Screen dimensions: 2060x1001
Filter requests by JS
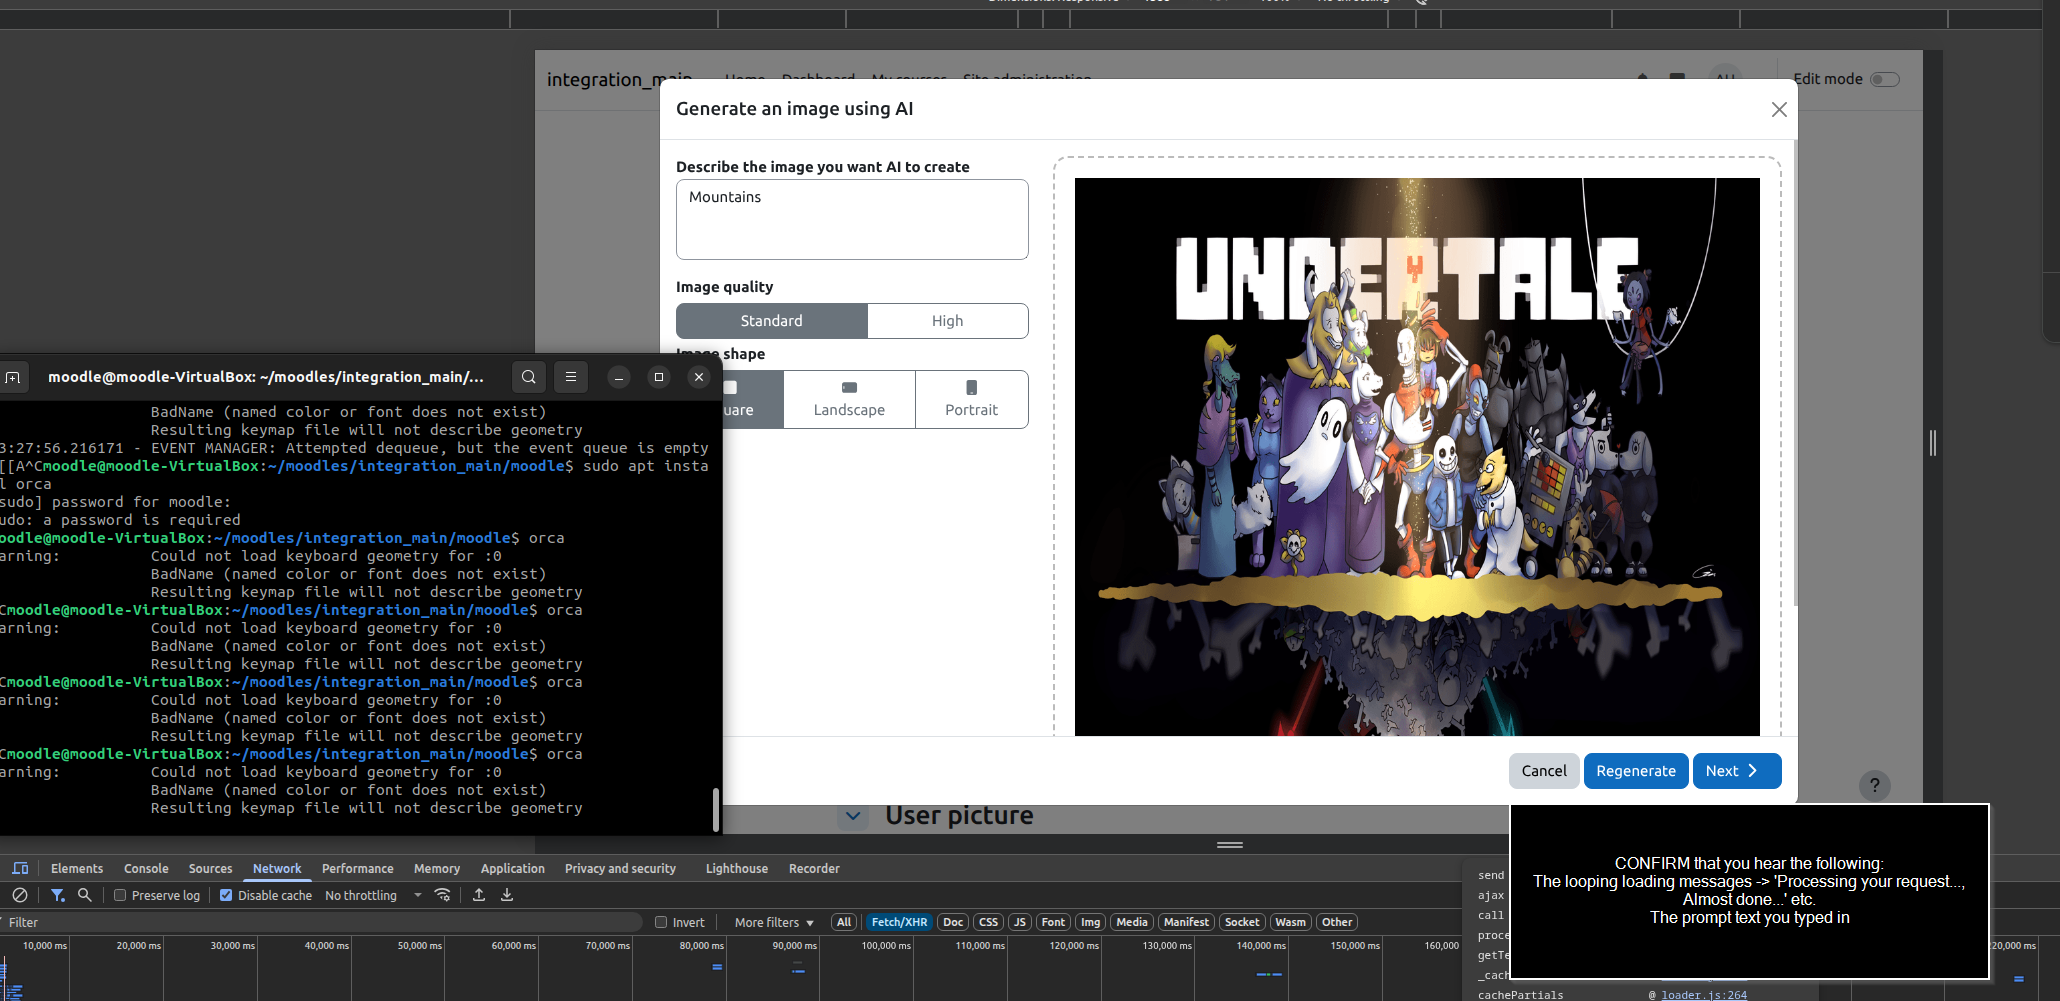tap(1020, 922)
